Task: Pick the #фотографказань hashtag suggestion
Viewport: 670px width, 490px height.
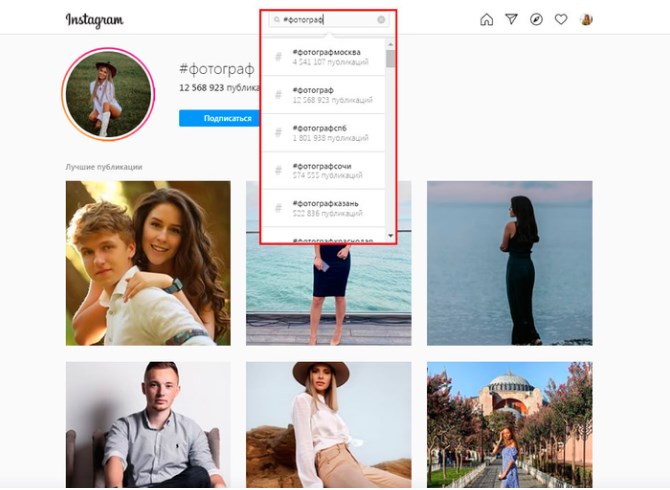Action: [x=327, y=207]
